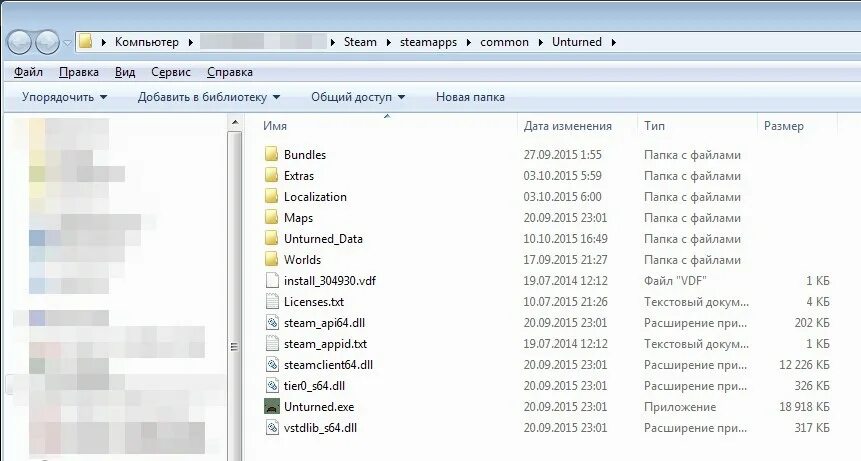Click the steam_api64.dll file icon
The width and height of the screenshot is (861, 461).
pyautogui.click(x=272, y=322)
